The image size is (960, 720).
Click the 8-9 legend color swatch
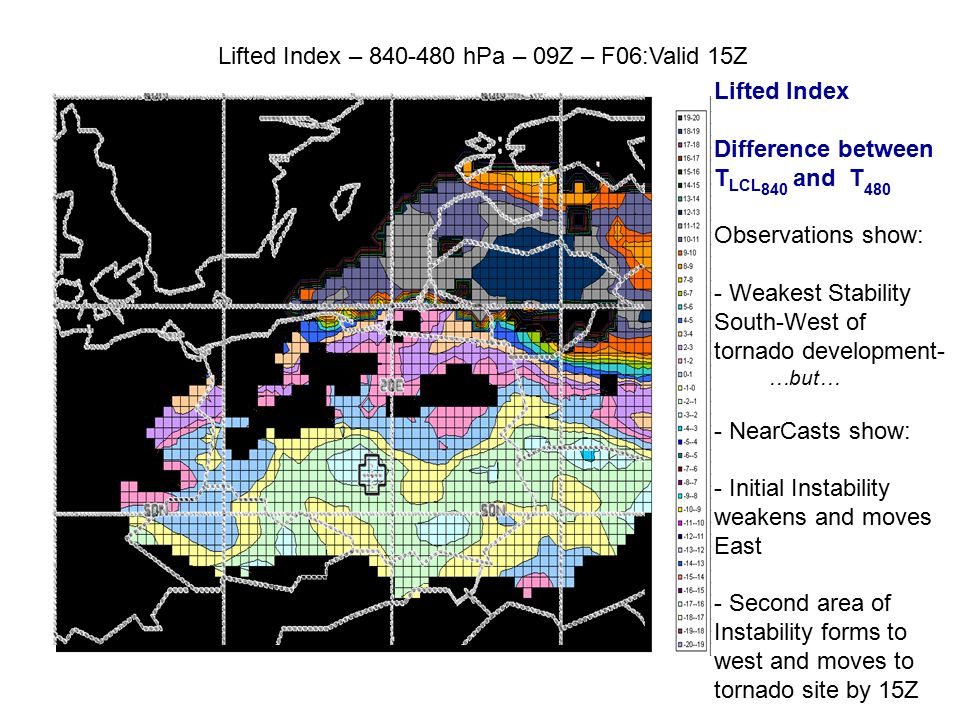point(680,266)
